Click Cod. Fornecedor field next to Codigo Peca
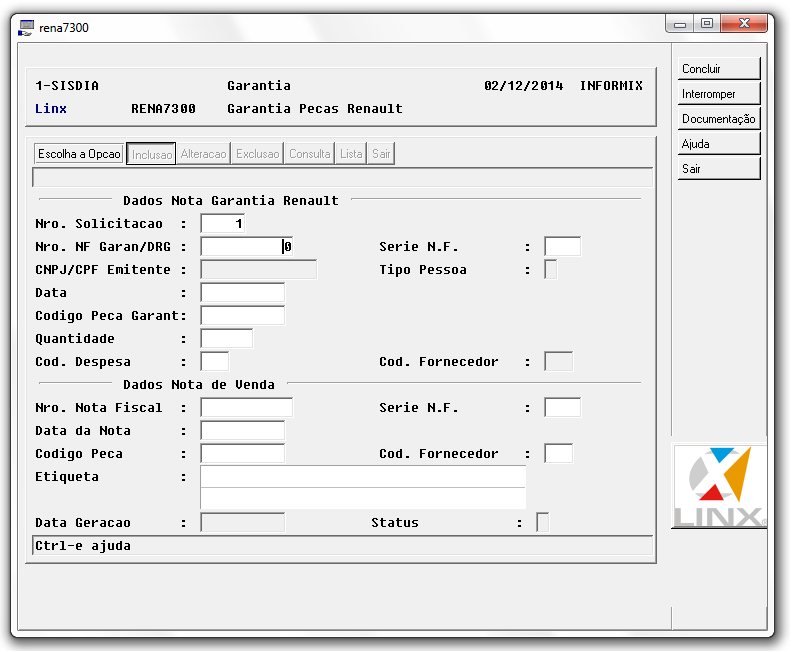Viewport: 793px width, 652px height. pyautogui.click(x=559, y=454)
